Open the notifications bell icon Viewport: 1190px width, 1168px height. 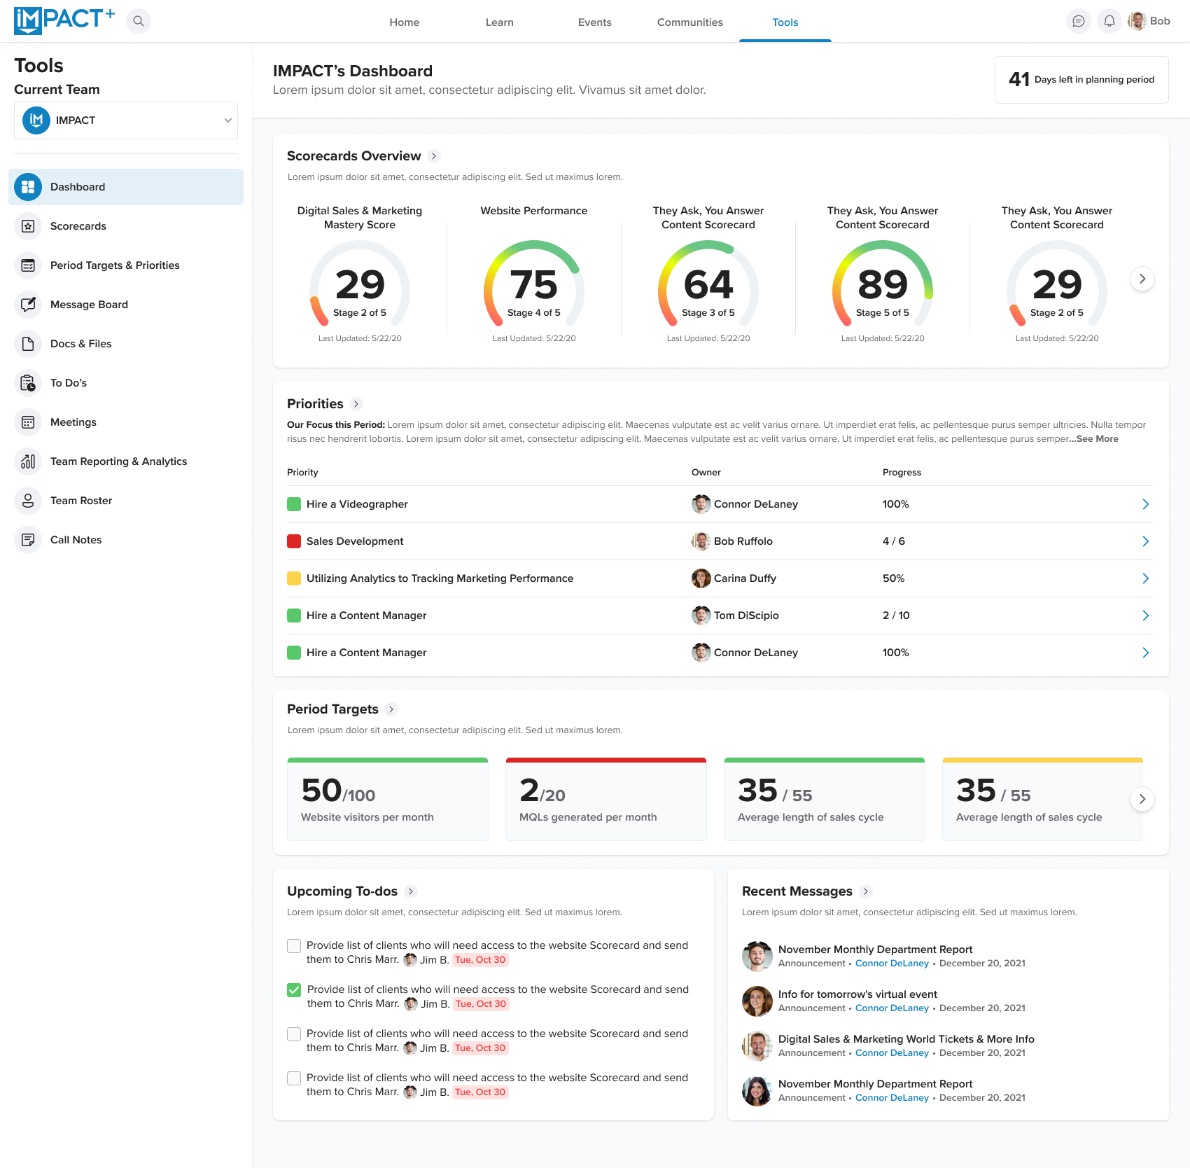(x=1109, y=21)
